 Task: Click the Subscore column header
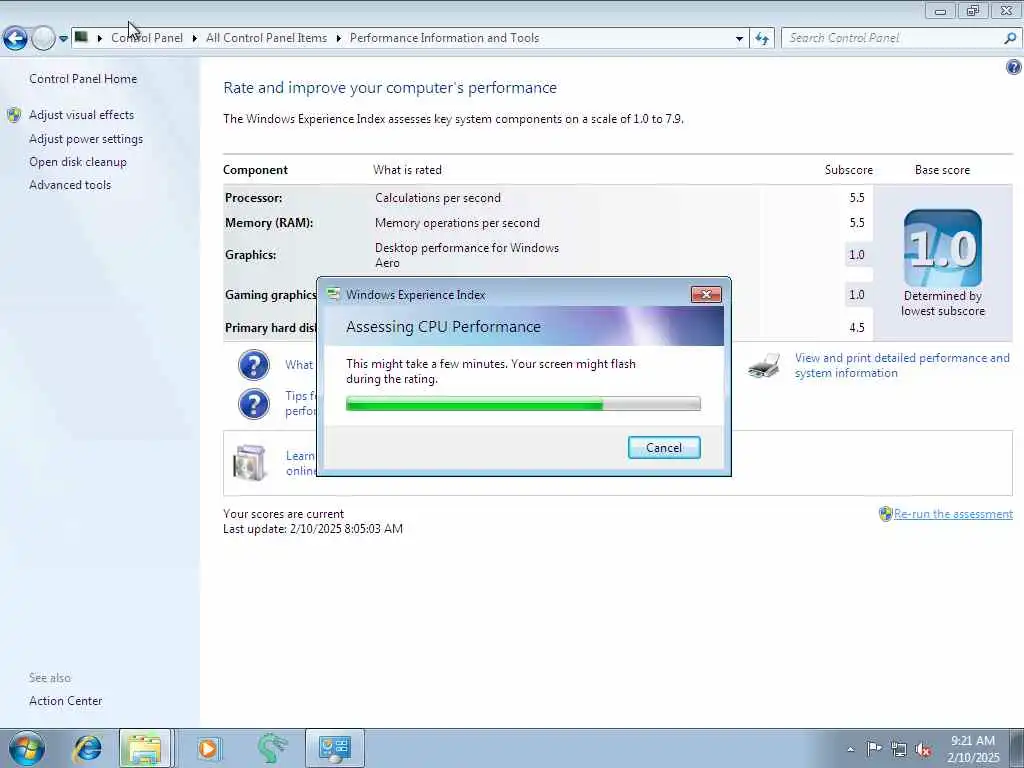(848, 170)
